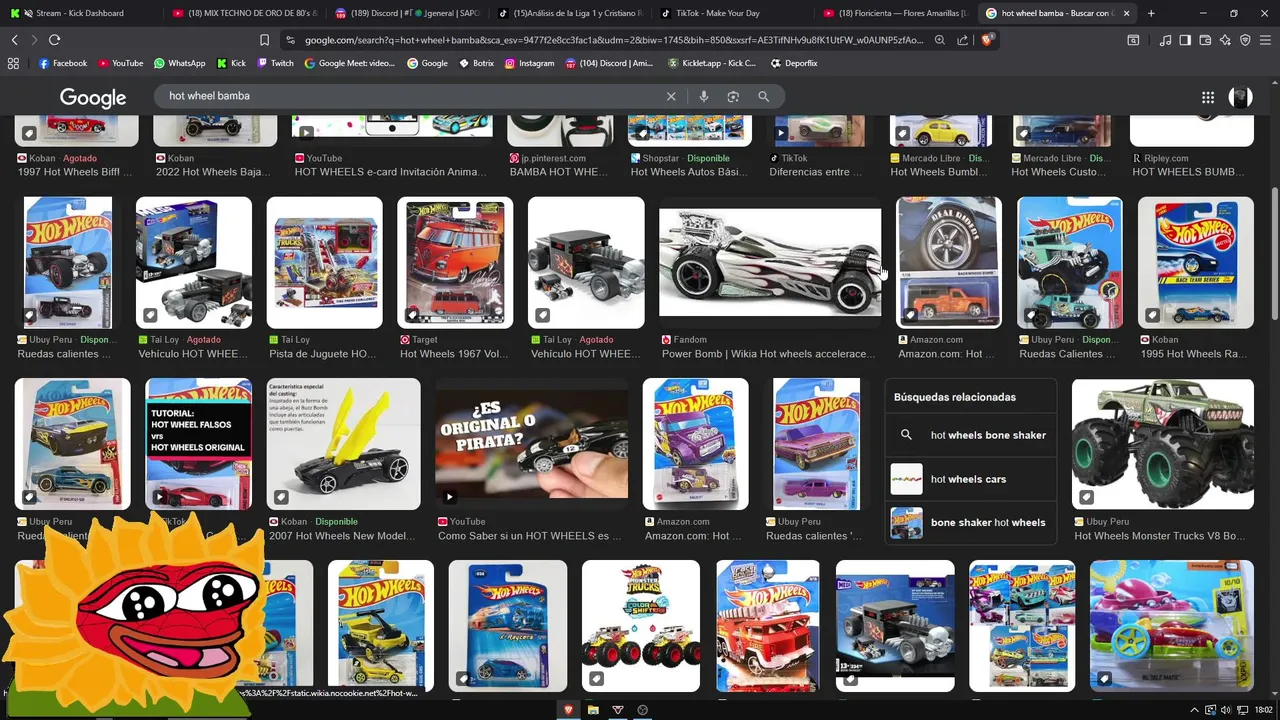Screen dimensions: 1280x720
Task: Clear the search box with the X icon
Action: tap(671, 96)
